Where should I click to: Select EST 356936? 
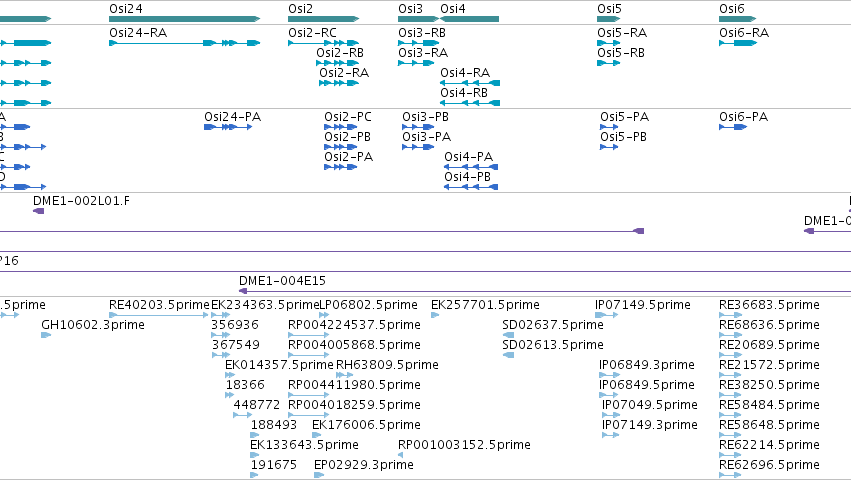[221, 335]
